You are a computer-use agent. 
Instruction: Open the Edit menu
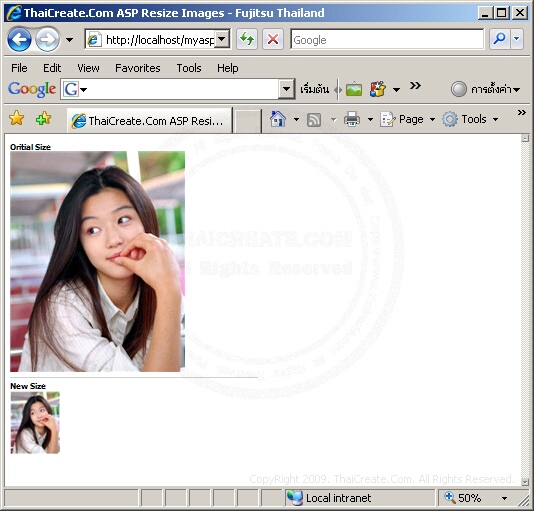click(52, 68)
